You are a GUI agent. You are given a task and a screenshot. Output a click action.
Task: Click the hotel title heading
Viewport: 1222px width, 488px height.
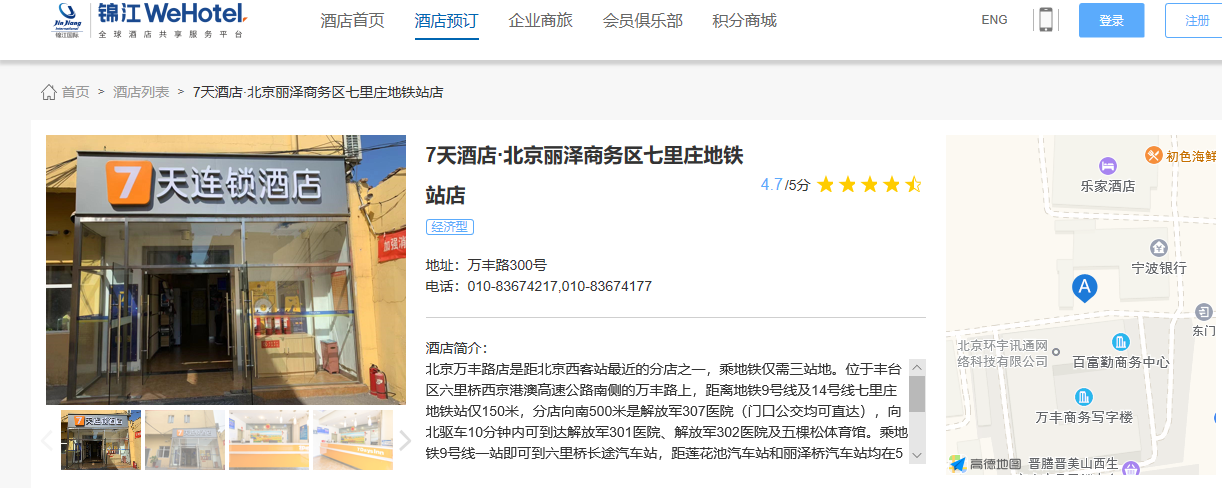(584, 175)
